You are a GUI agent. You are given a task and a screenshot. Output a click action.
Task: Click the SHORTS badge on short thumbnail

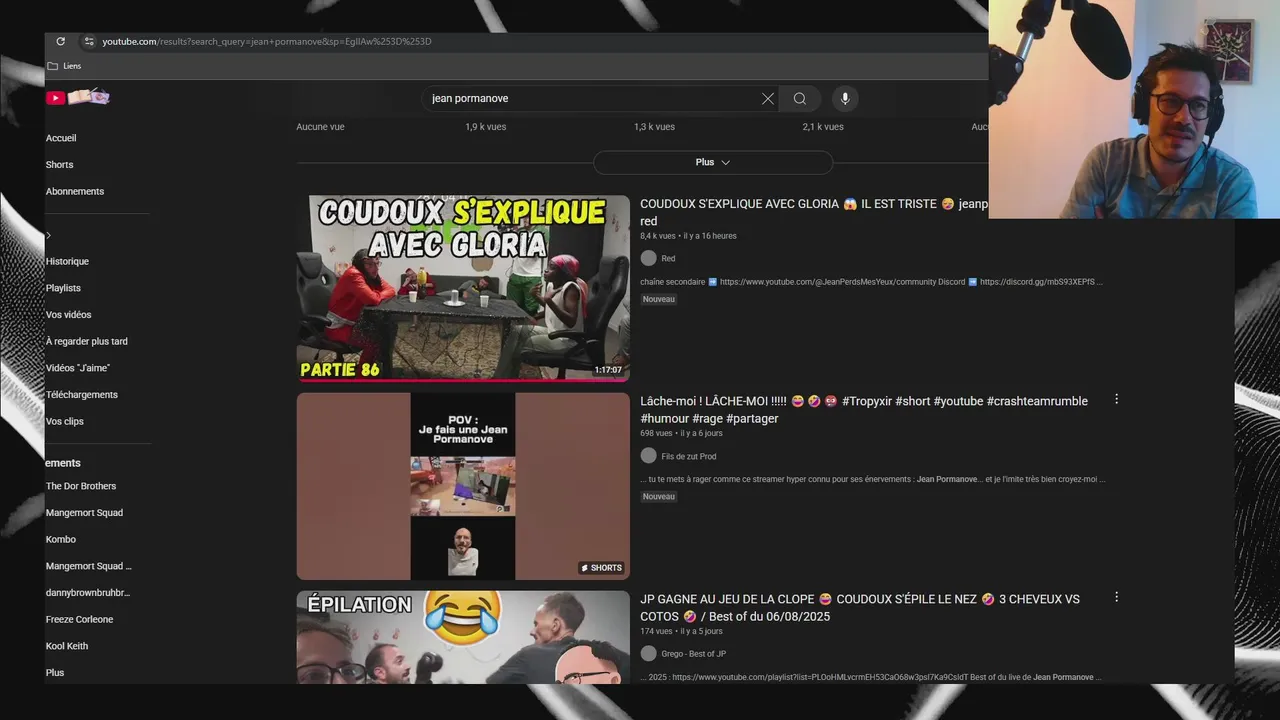coord(601,568)
